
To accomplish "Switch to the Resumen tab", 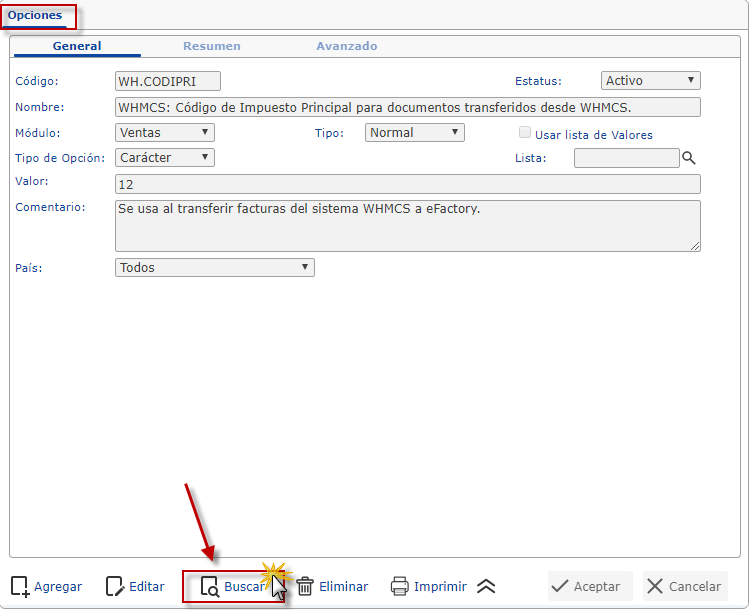I will tap(212, 46).
